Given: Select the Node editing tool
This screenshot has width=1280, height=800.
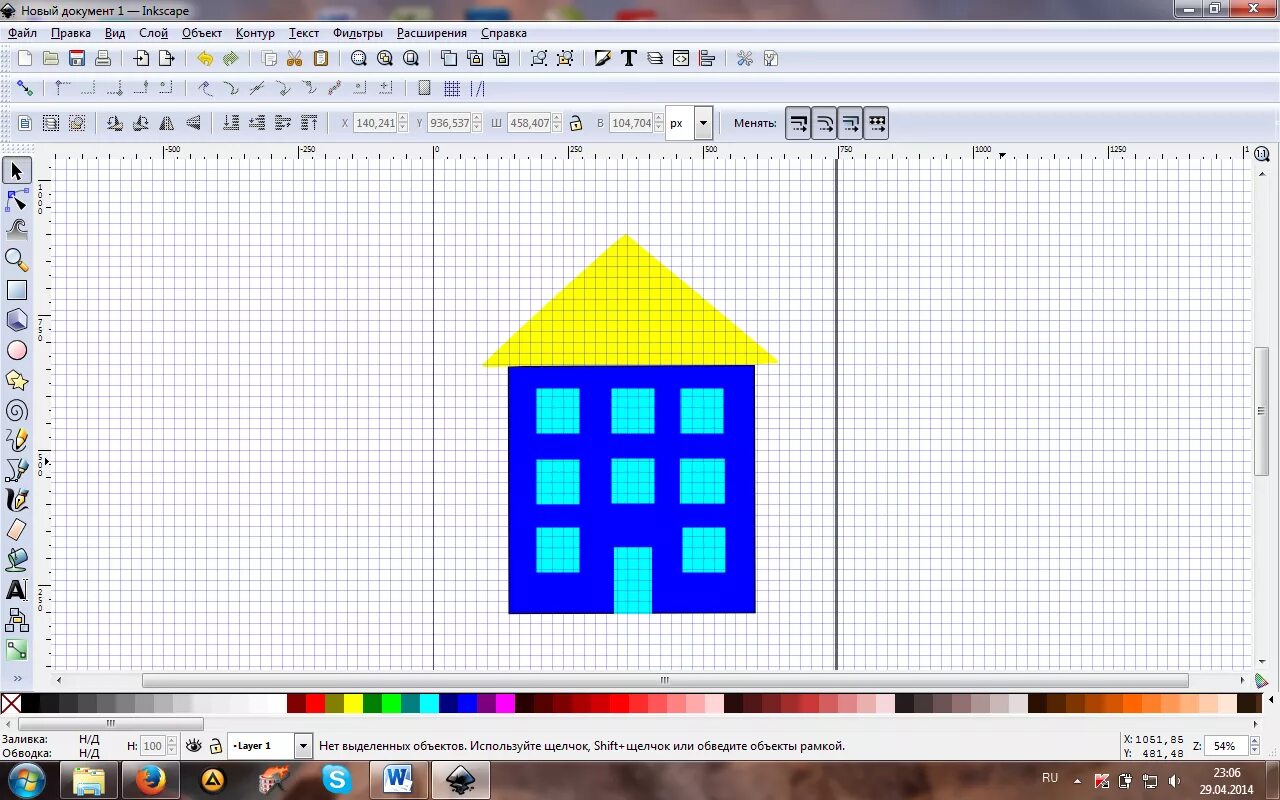Looking at the screenshot, I should [x=17, y=200].
